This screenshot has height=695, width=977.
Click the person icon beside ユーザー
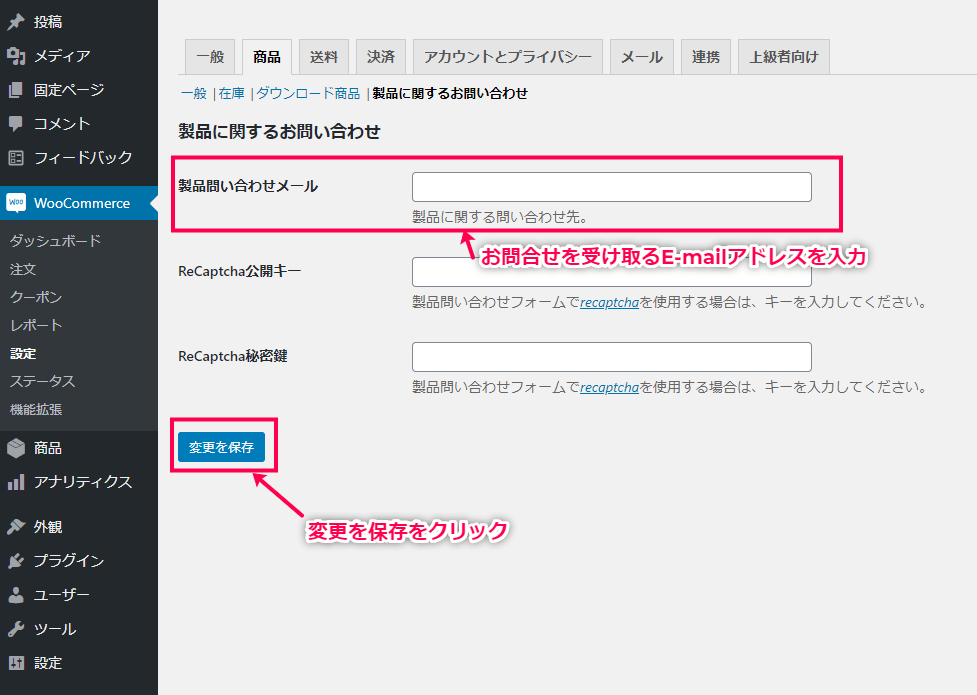(16, 595)
